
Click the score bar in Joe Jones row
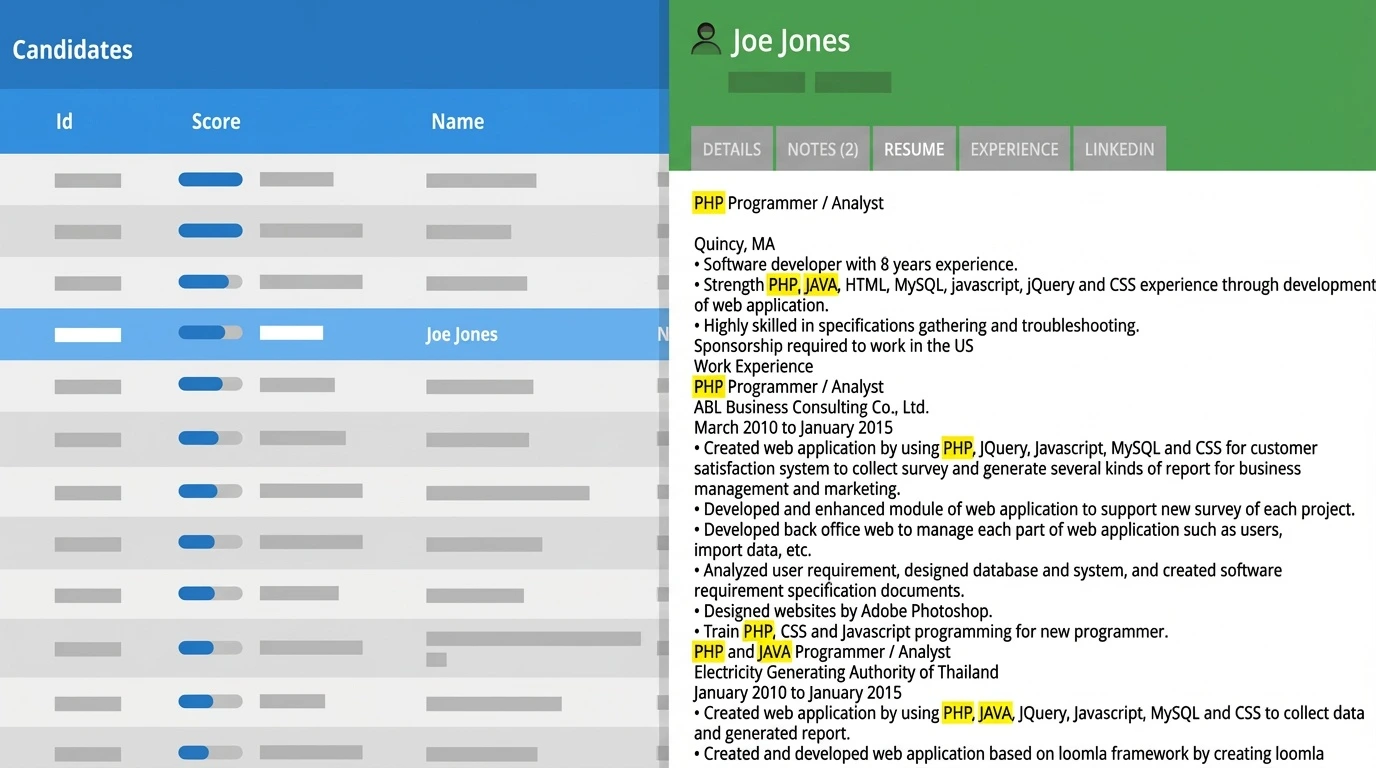(x=210, y=333)
